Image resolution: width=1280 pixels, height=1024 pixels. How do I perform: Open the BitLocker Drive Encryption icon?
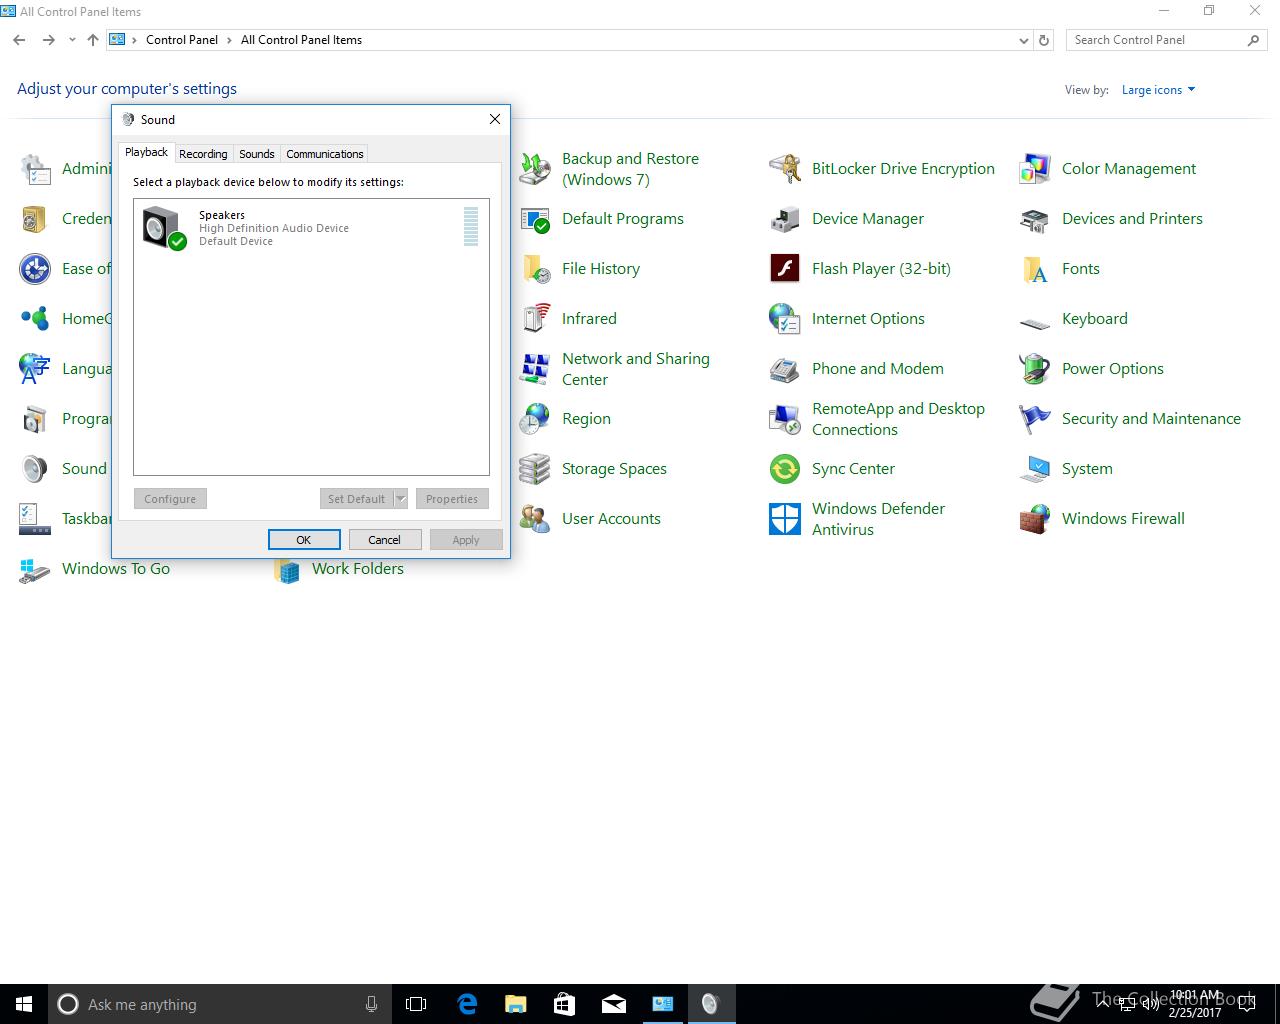pyautogui.click(x=785, y=169)
